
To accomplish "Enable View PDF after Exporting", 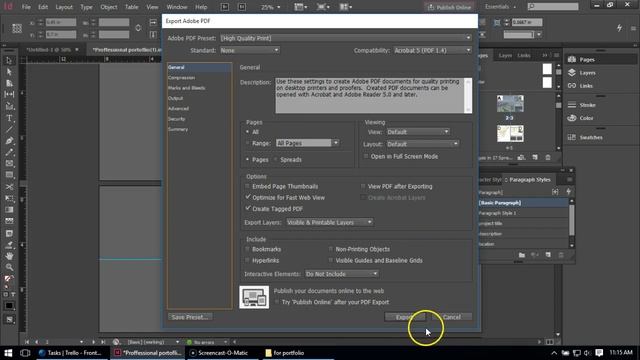I will coord(363,186).
